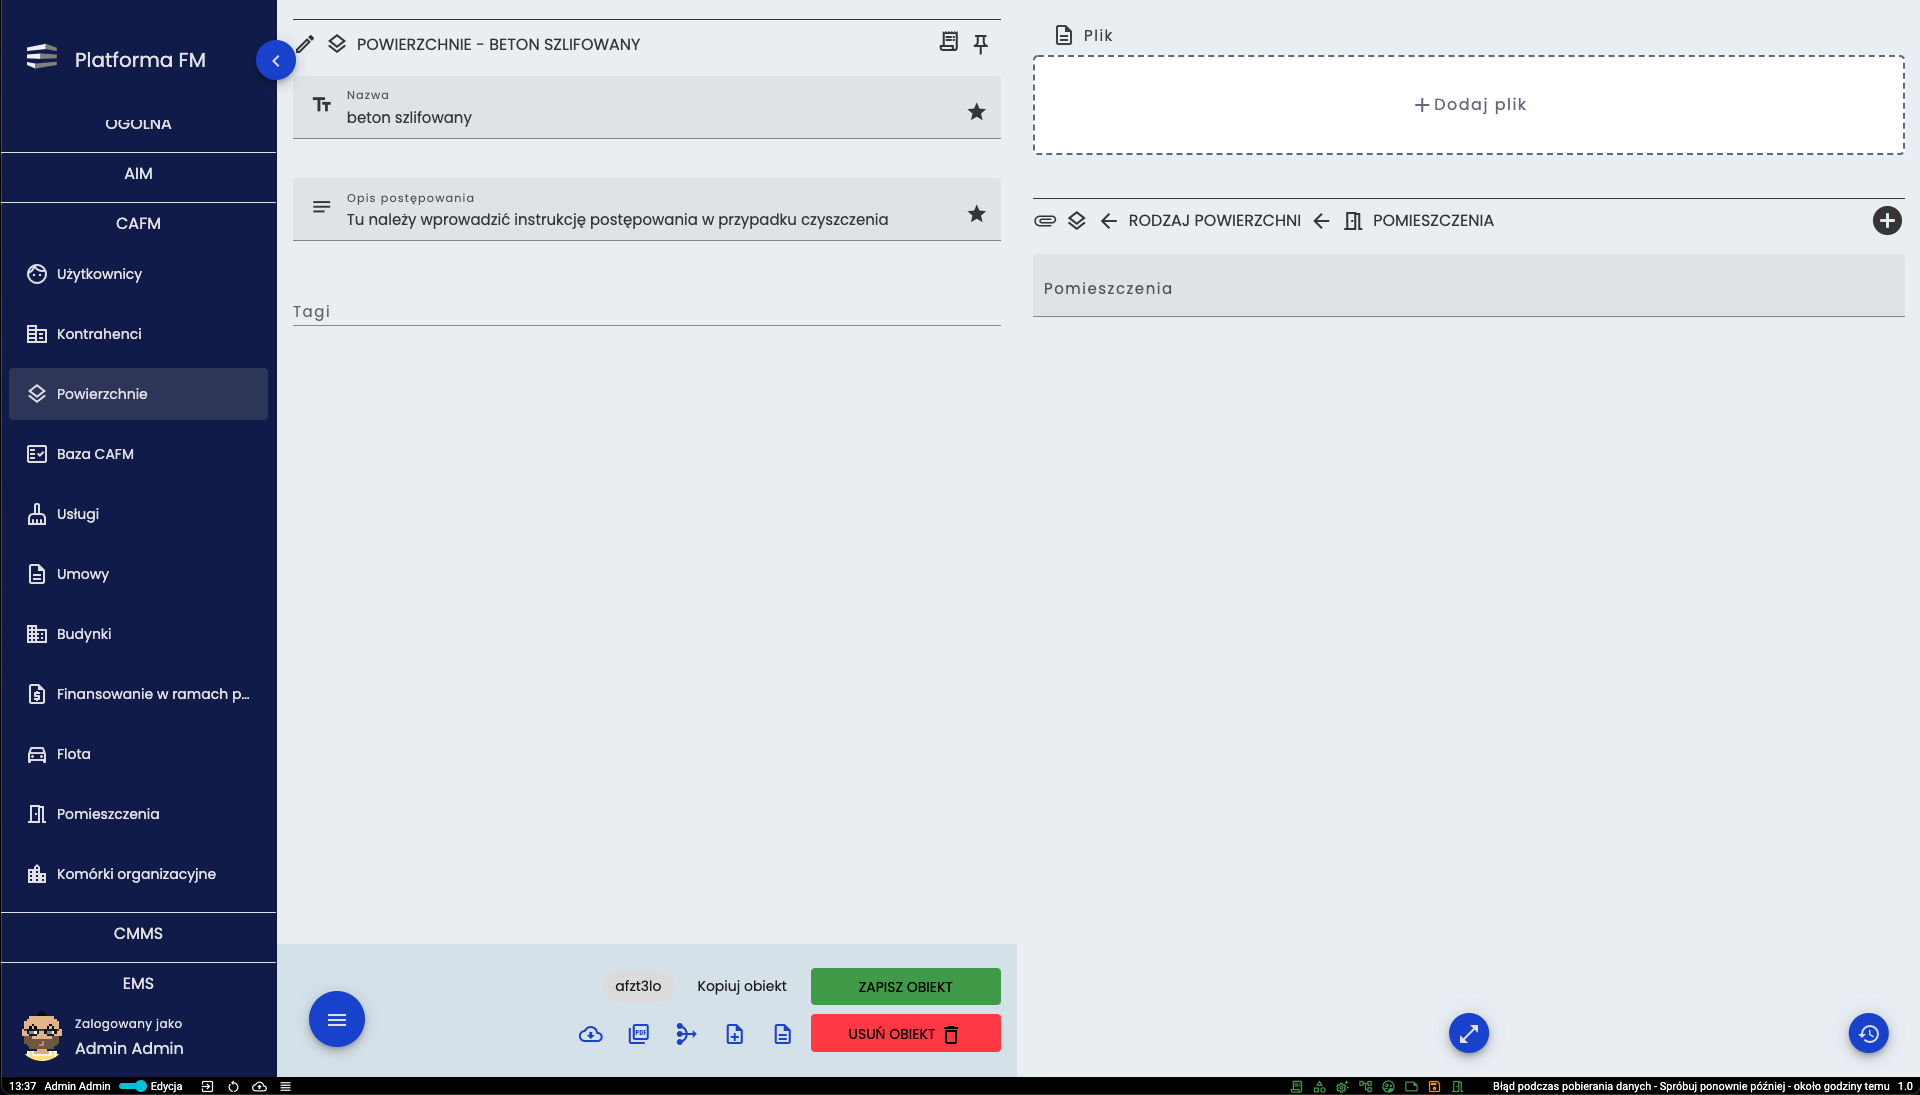Click the green tree-structure icon in status bar
1920x1095 pixels.
[1365, 1086]
